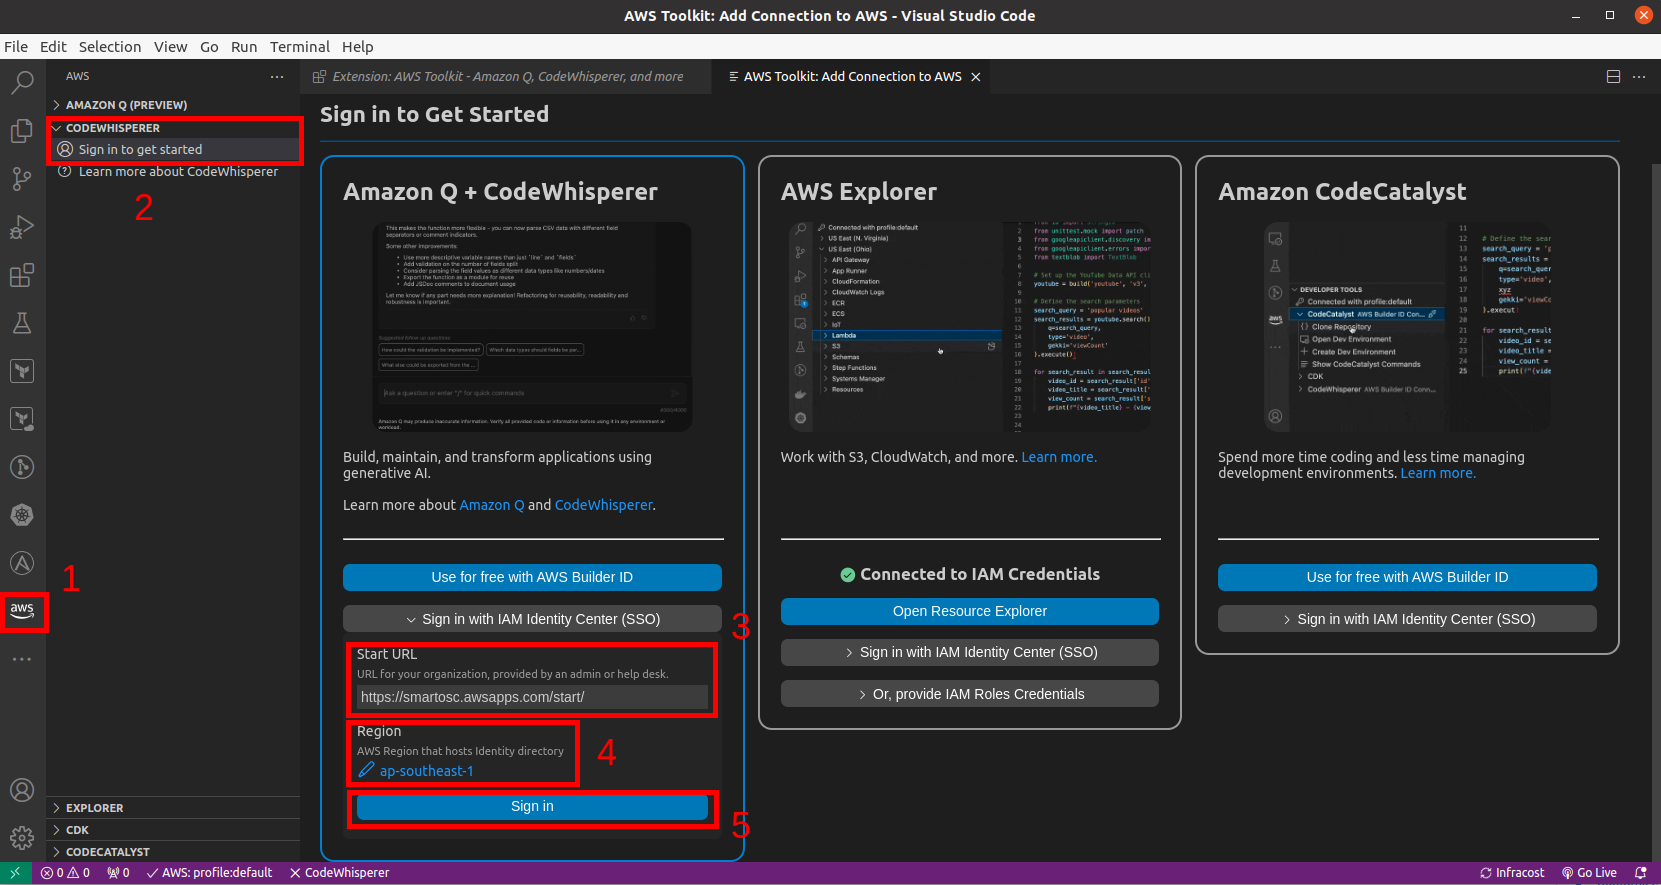The width and height of the screenshot is (1661, 885).
Task: Open the Help menu
Action: coord(358,47)
